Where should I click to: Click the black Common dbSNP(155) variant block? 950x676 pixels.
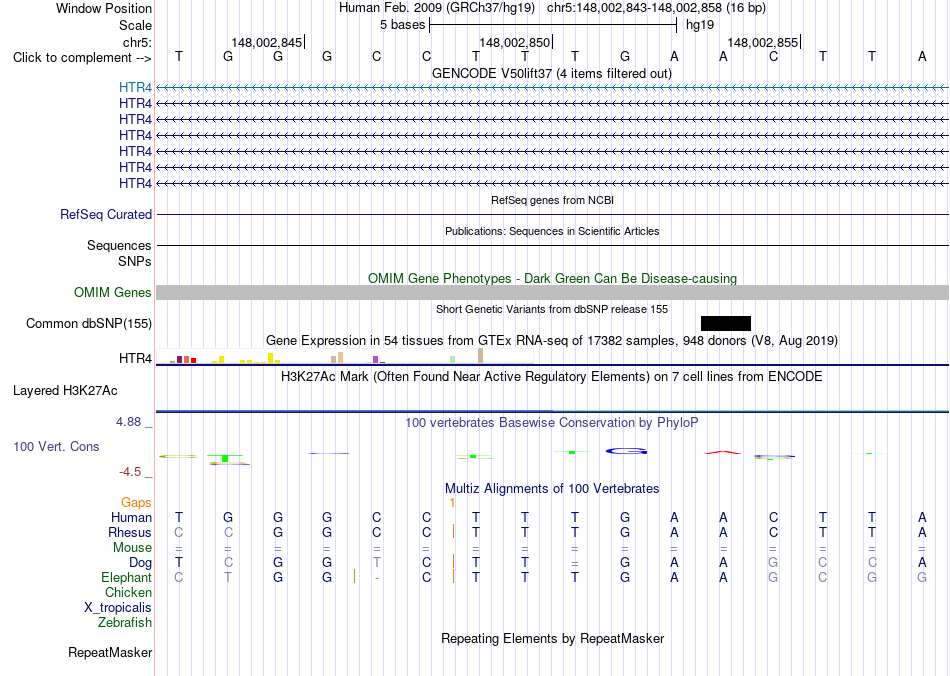[726, 323]
